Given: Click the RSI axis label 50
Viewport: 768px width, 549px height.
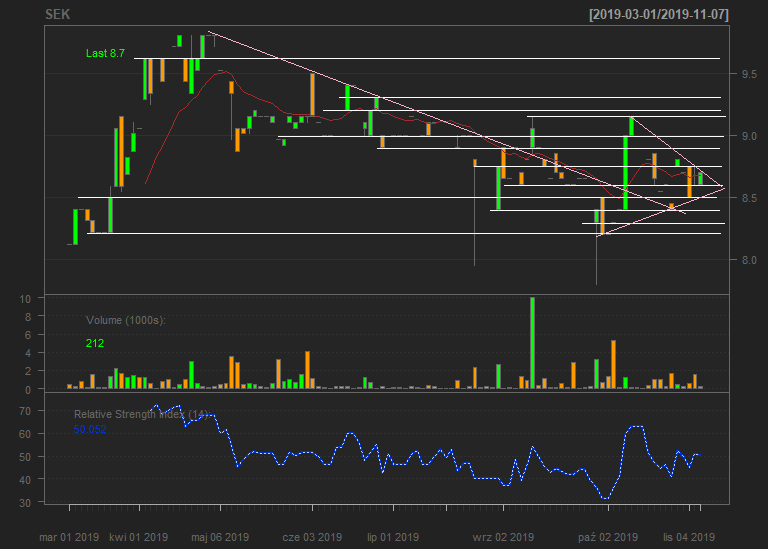Looking at the screenshot, I should [x=25, y=457].
